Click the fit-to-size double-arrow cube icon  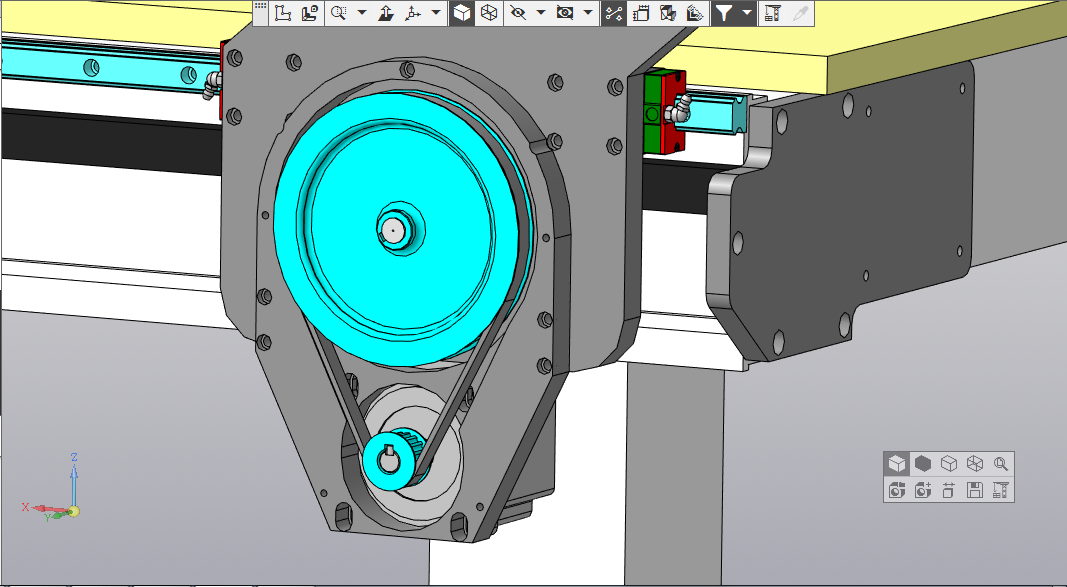[x=949, y=490]
